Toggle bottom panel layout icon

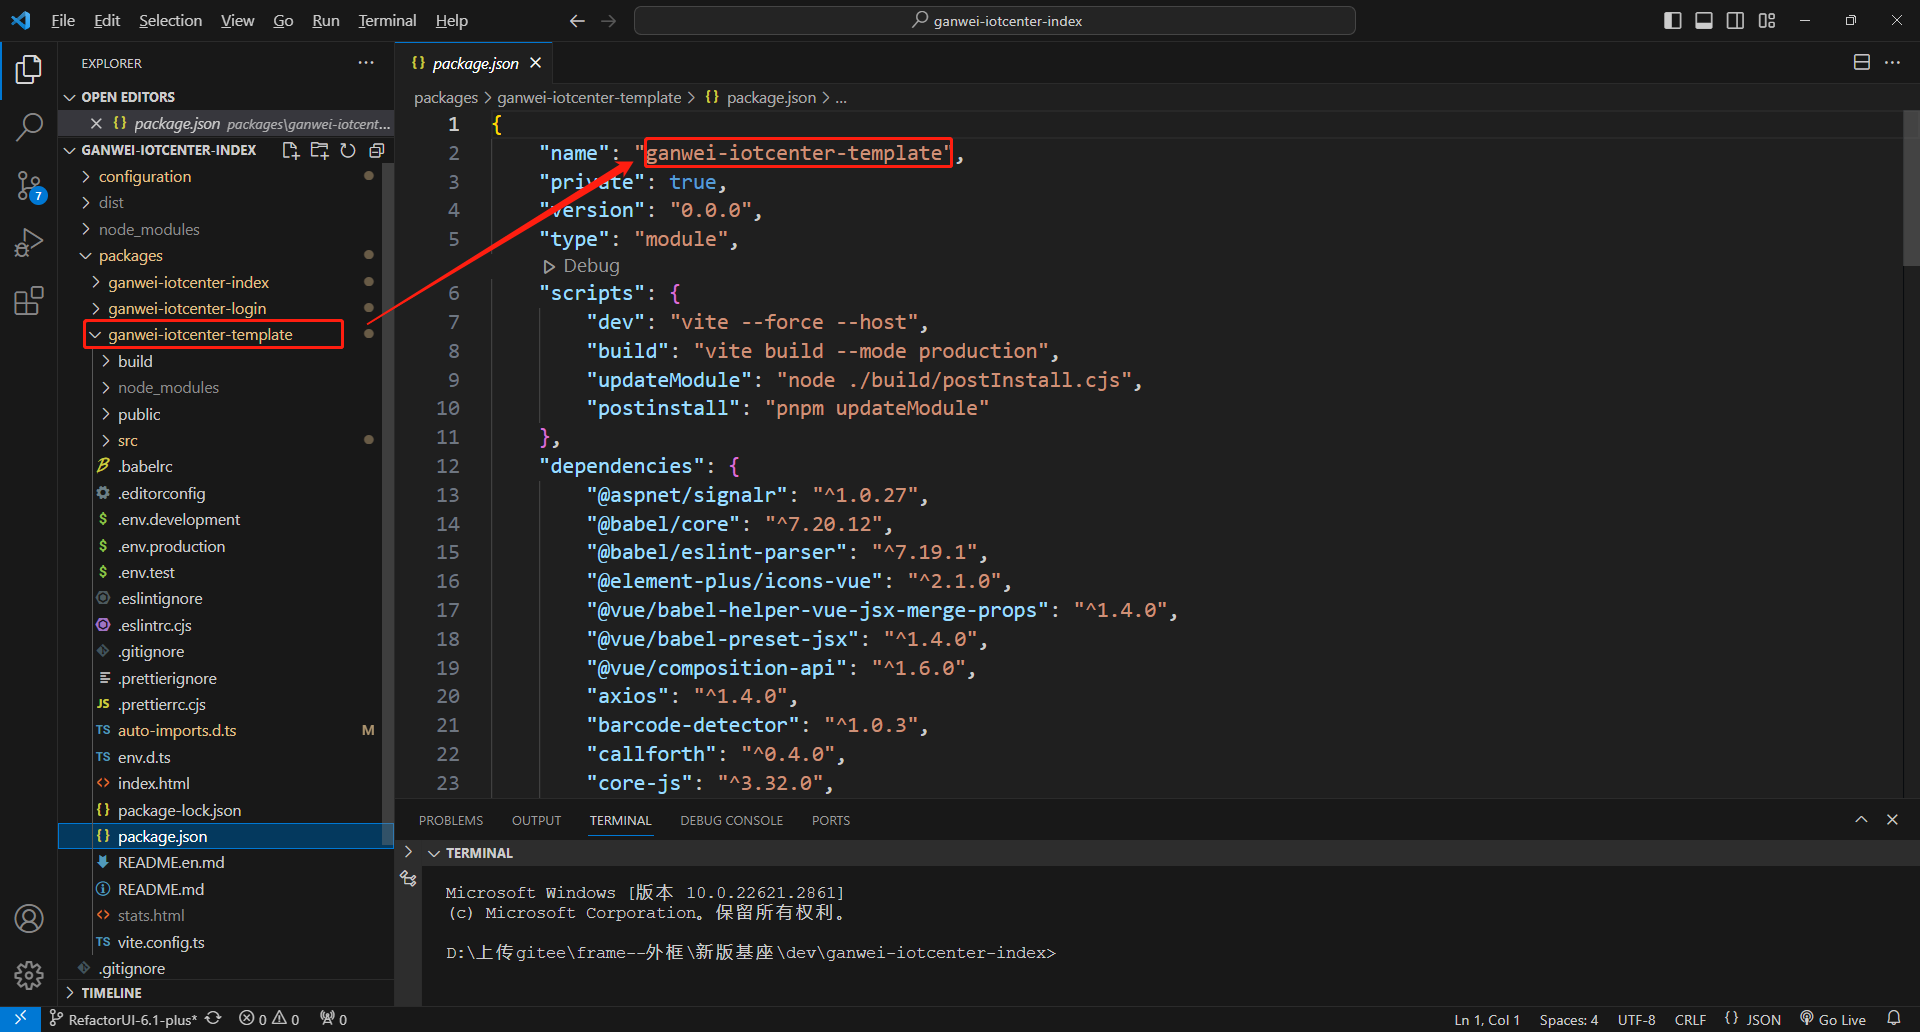coord(1704,20)
